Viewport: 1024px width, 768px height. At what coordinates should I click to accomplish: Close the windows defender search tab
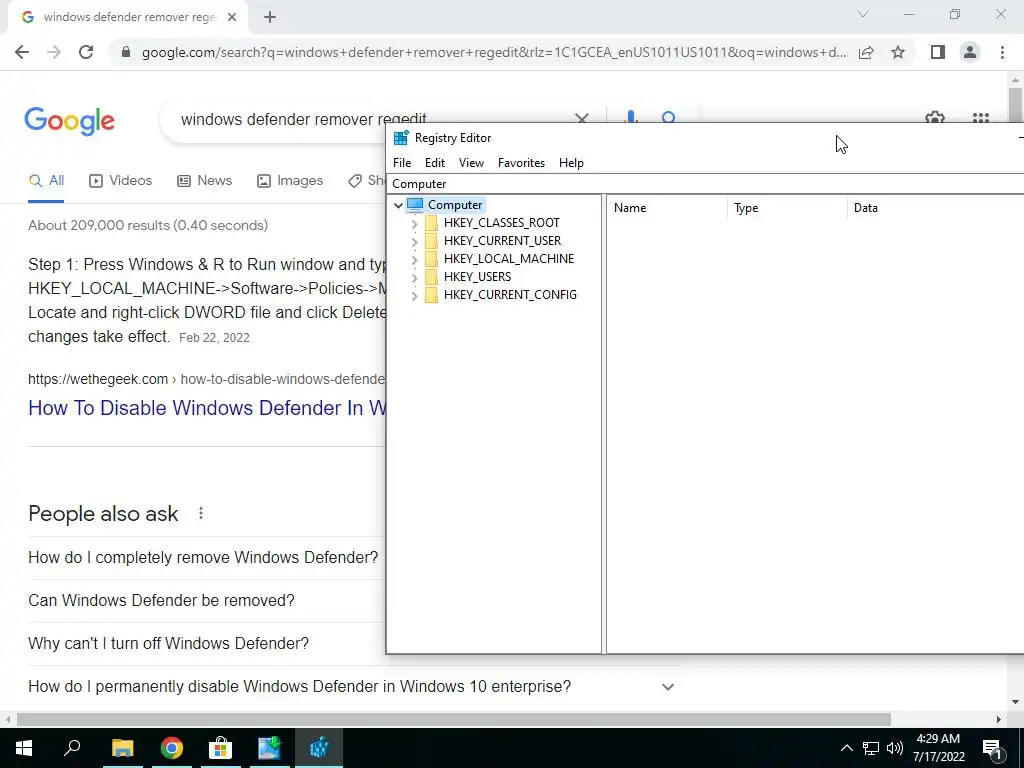pos(232,18)
